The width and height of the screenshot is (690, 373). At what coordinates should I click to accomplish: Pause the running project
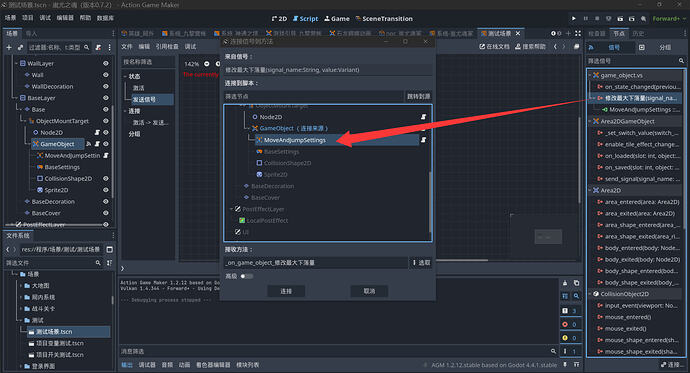[x=585, y=18]
